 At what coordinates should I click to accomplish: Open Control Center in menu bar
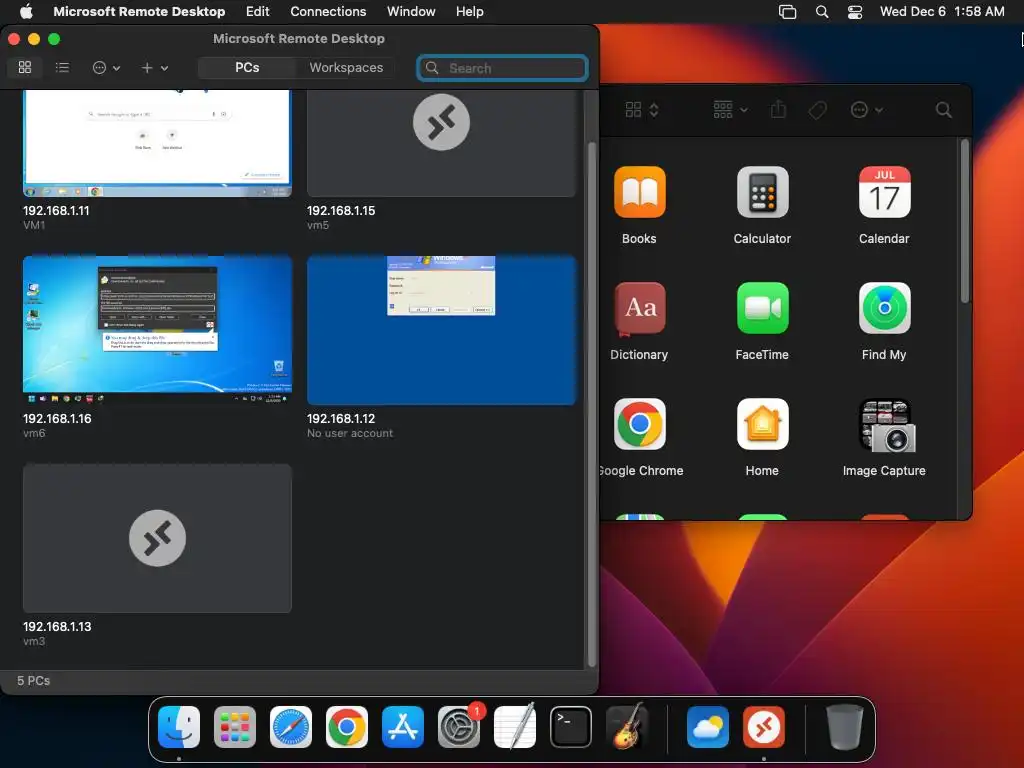[x=855, y=12]
